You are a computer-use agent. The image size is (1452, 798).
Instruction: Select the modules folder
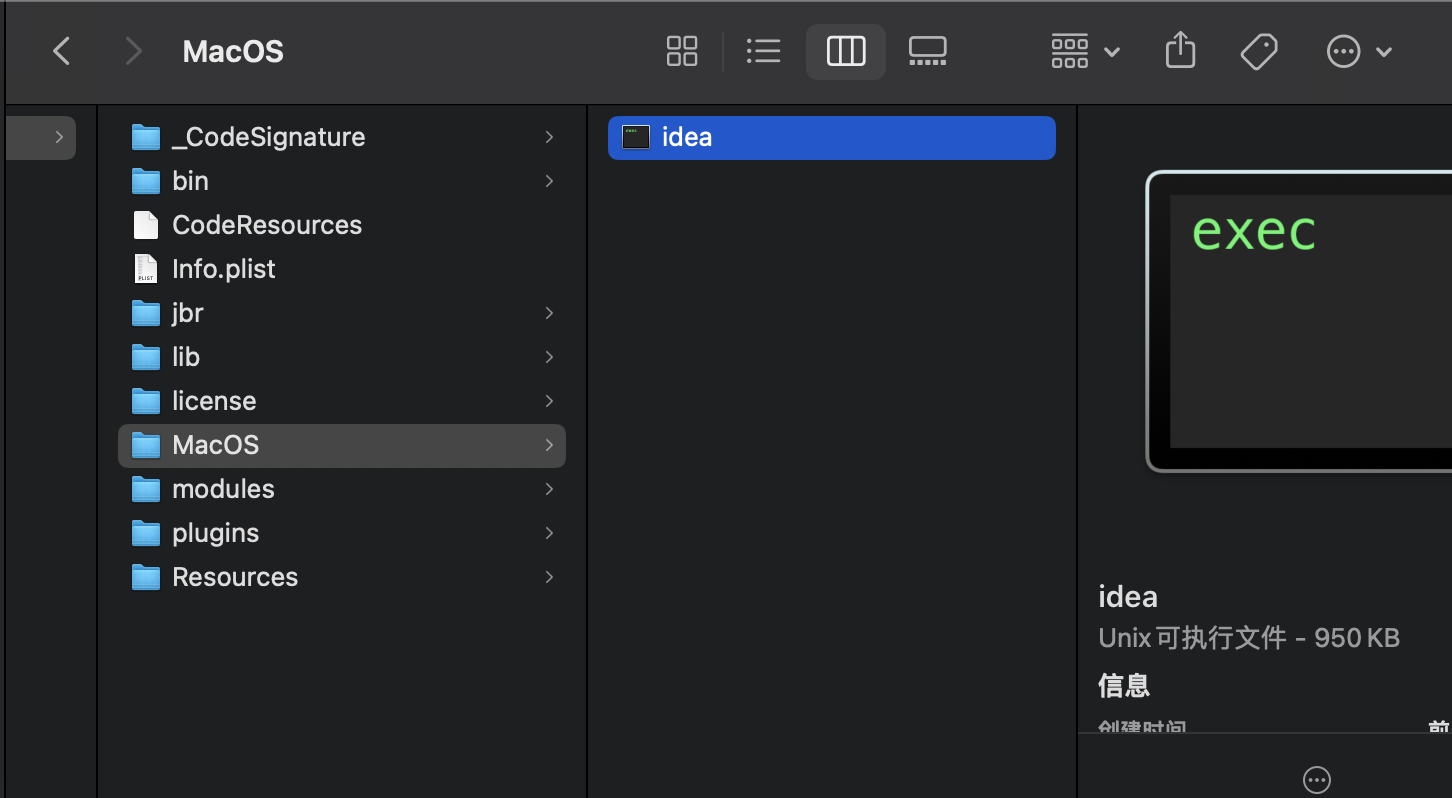[223, 489]
